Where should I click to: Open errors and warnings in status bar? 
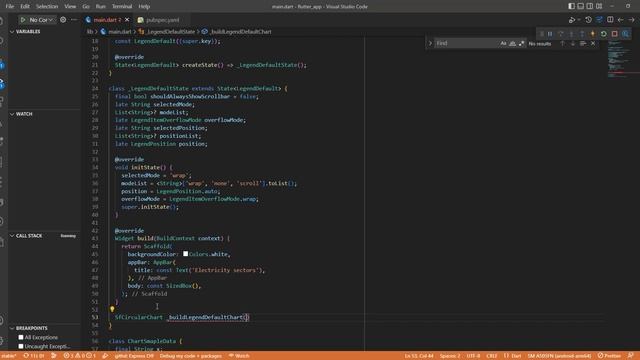pyautogui.click(x=80, y=356)
